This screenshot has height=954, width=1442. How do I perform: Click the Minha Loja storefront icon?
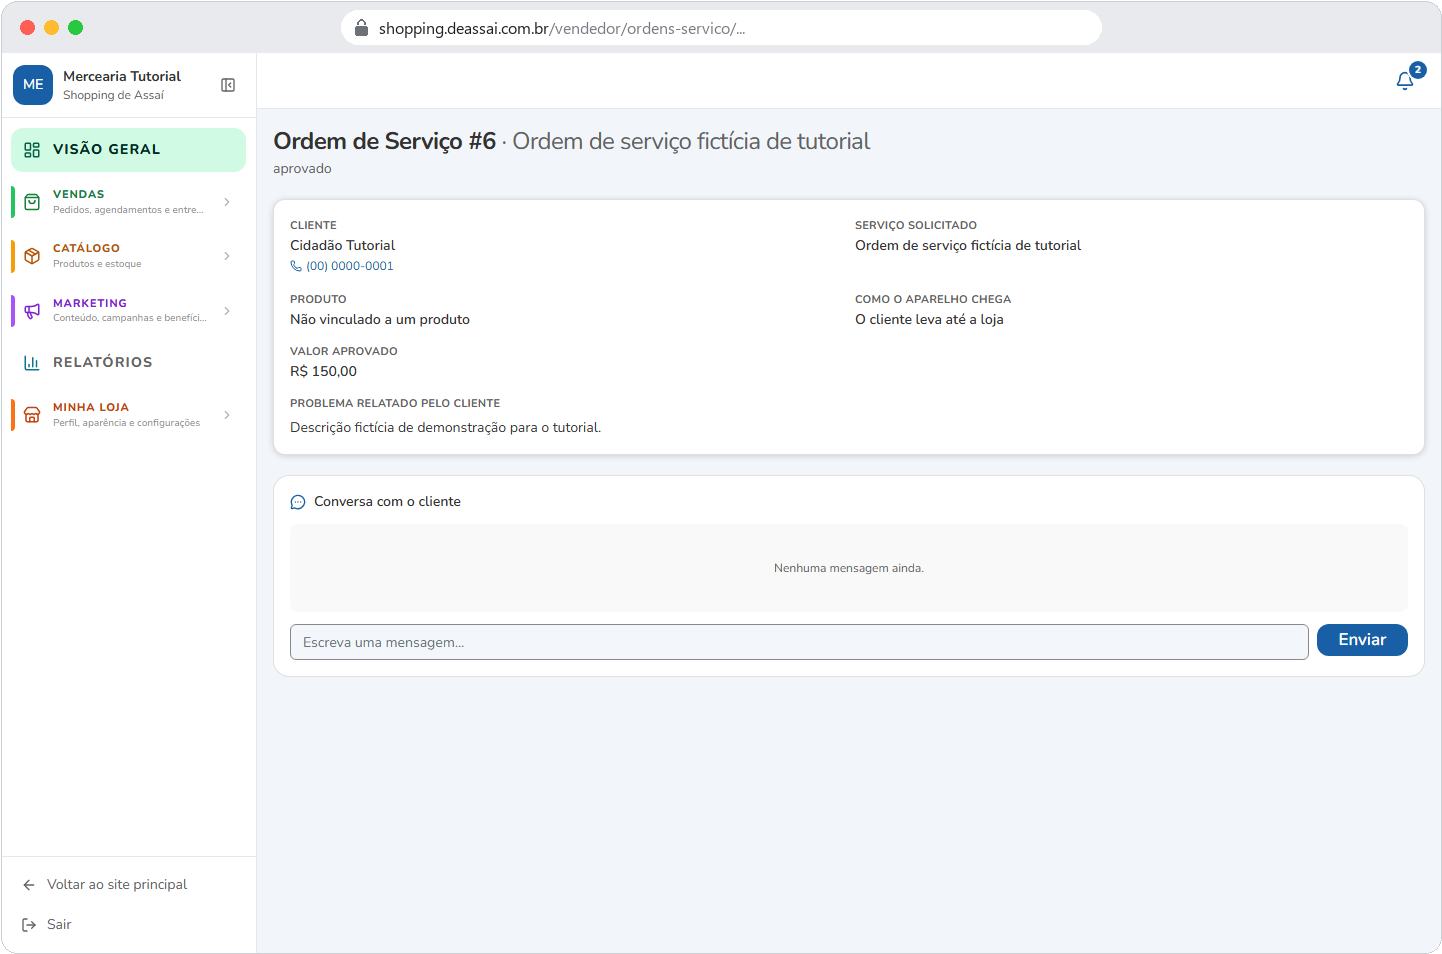pyautogui.click(x=32, y=415)
